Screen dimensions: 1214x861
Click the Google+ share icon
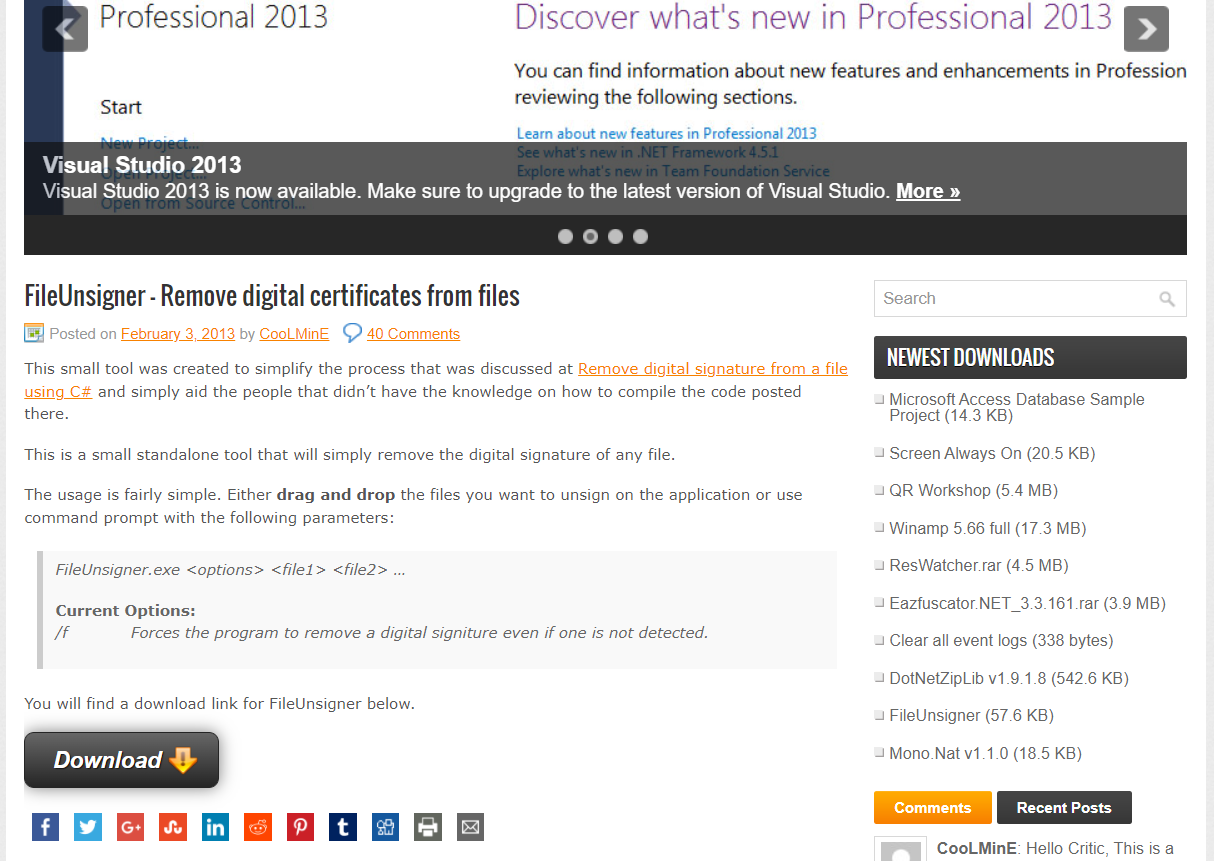[x=130, y=827]
